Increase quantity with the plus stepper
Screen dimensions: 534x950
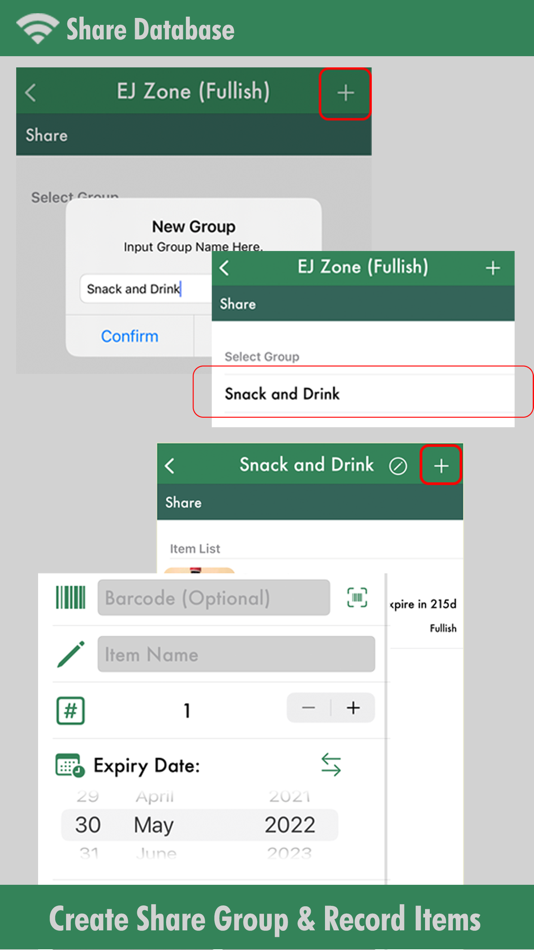coord(353,708)
